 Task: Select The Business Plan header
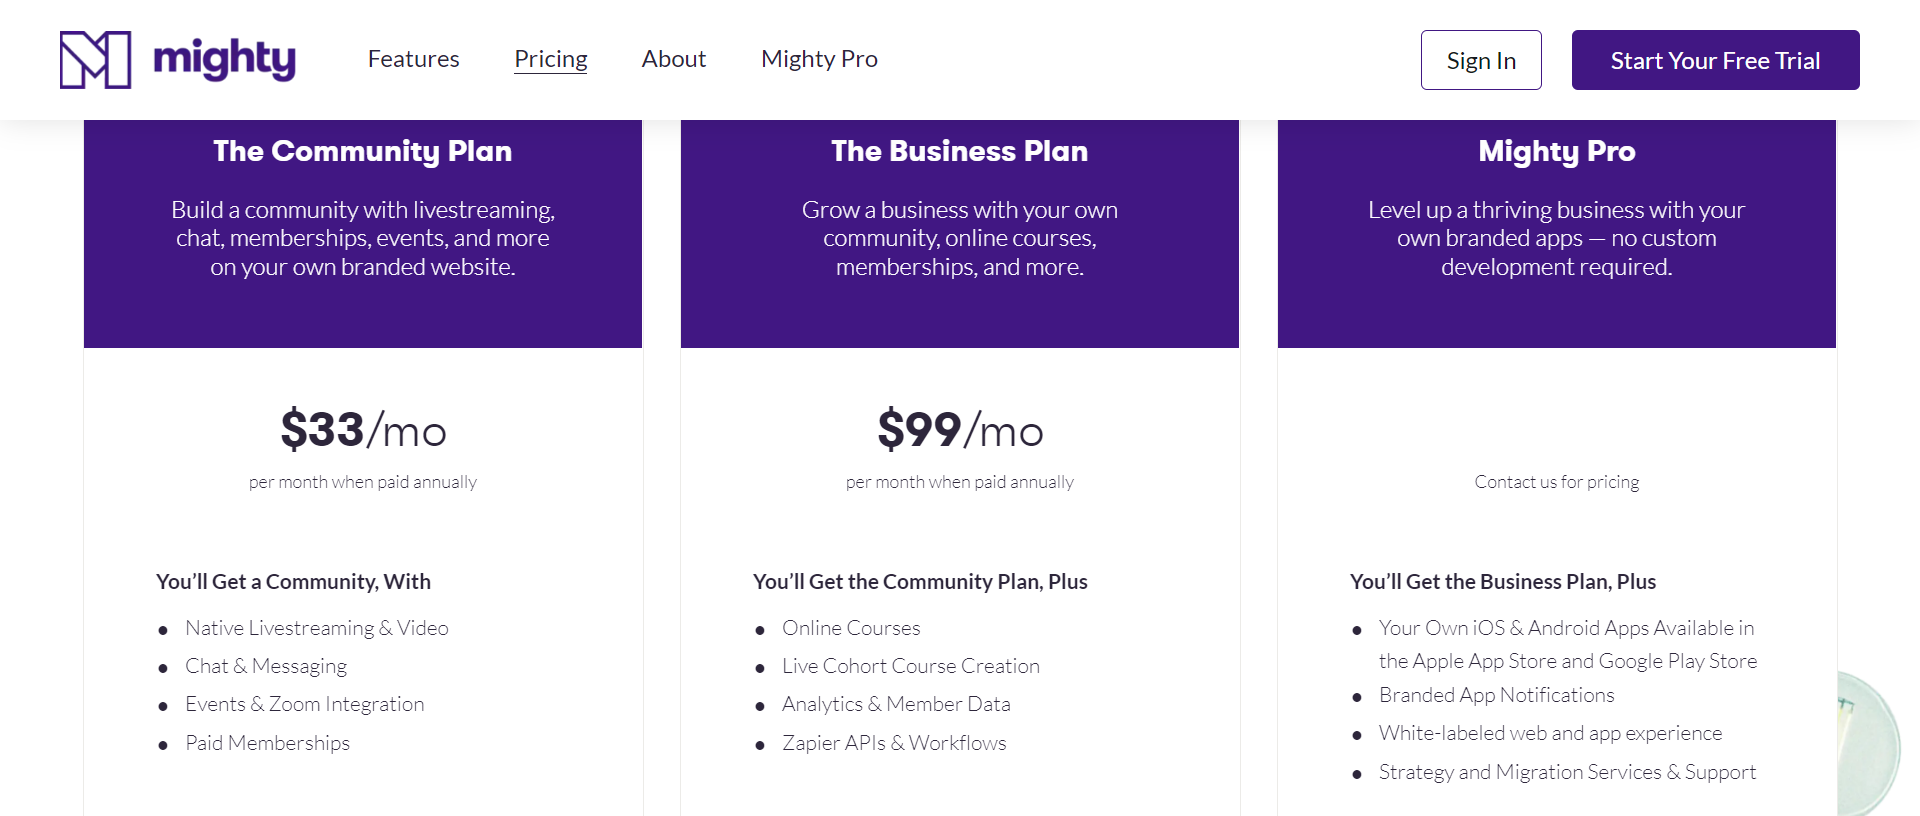coord(959,151)
